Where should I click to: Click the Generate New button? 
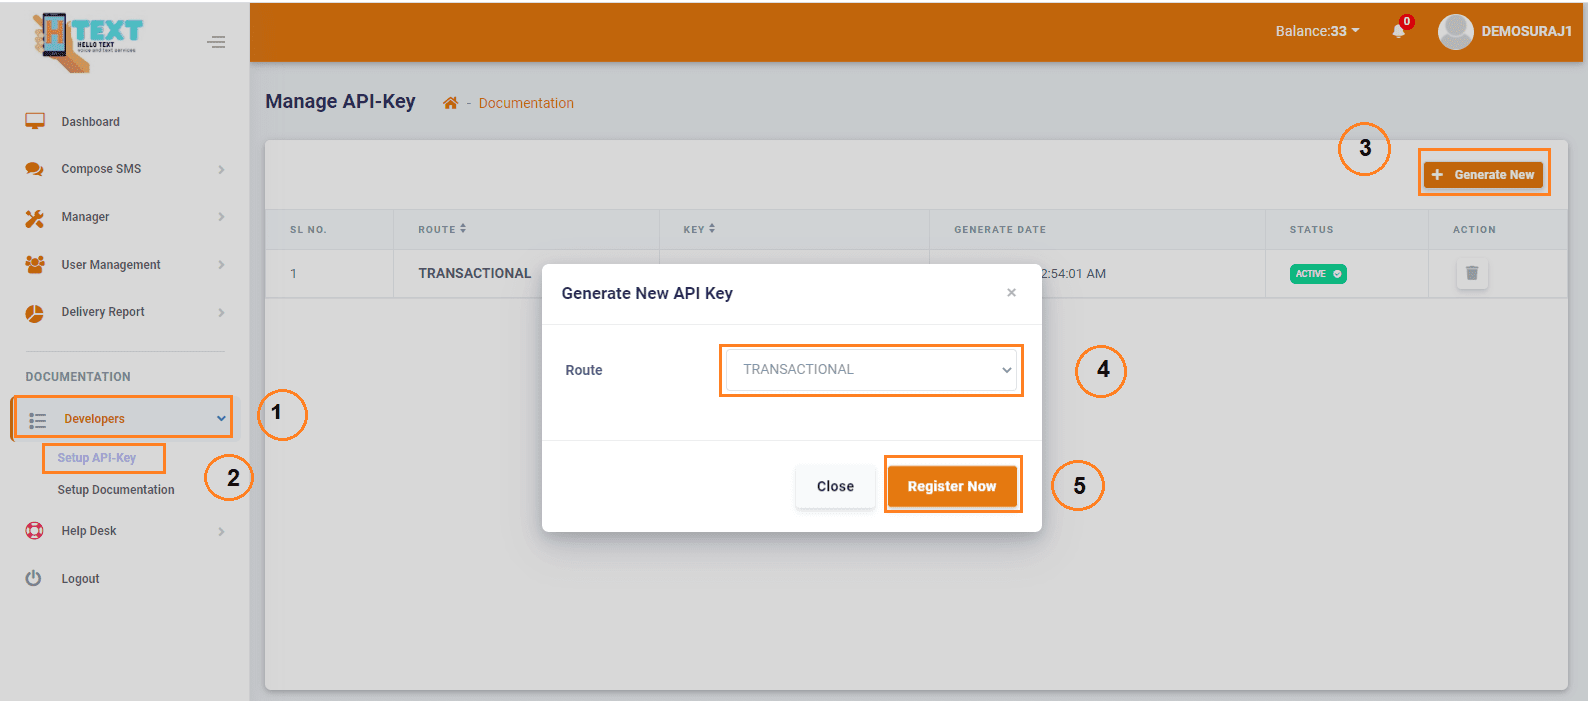tap(1483, 174)
